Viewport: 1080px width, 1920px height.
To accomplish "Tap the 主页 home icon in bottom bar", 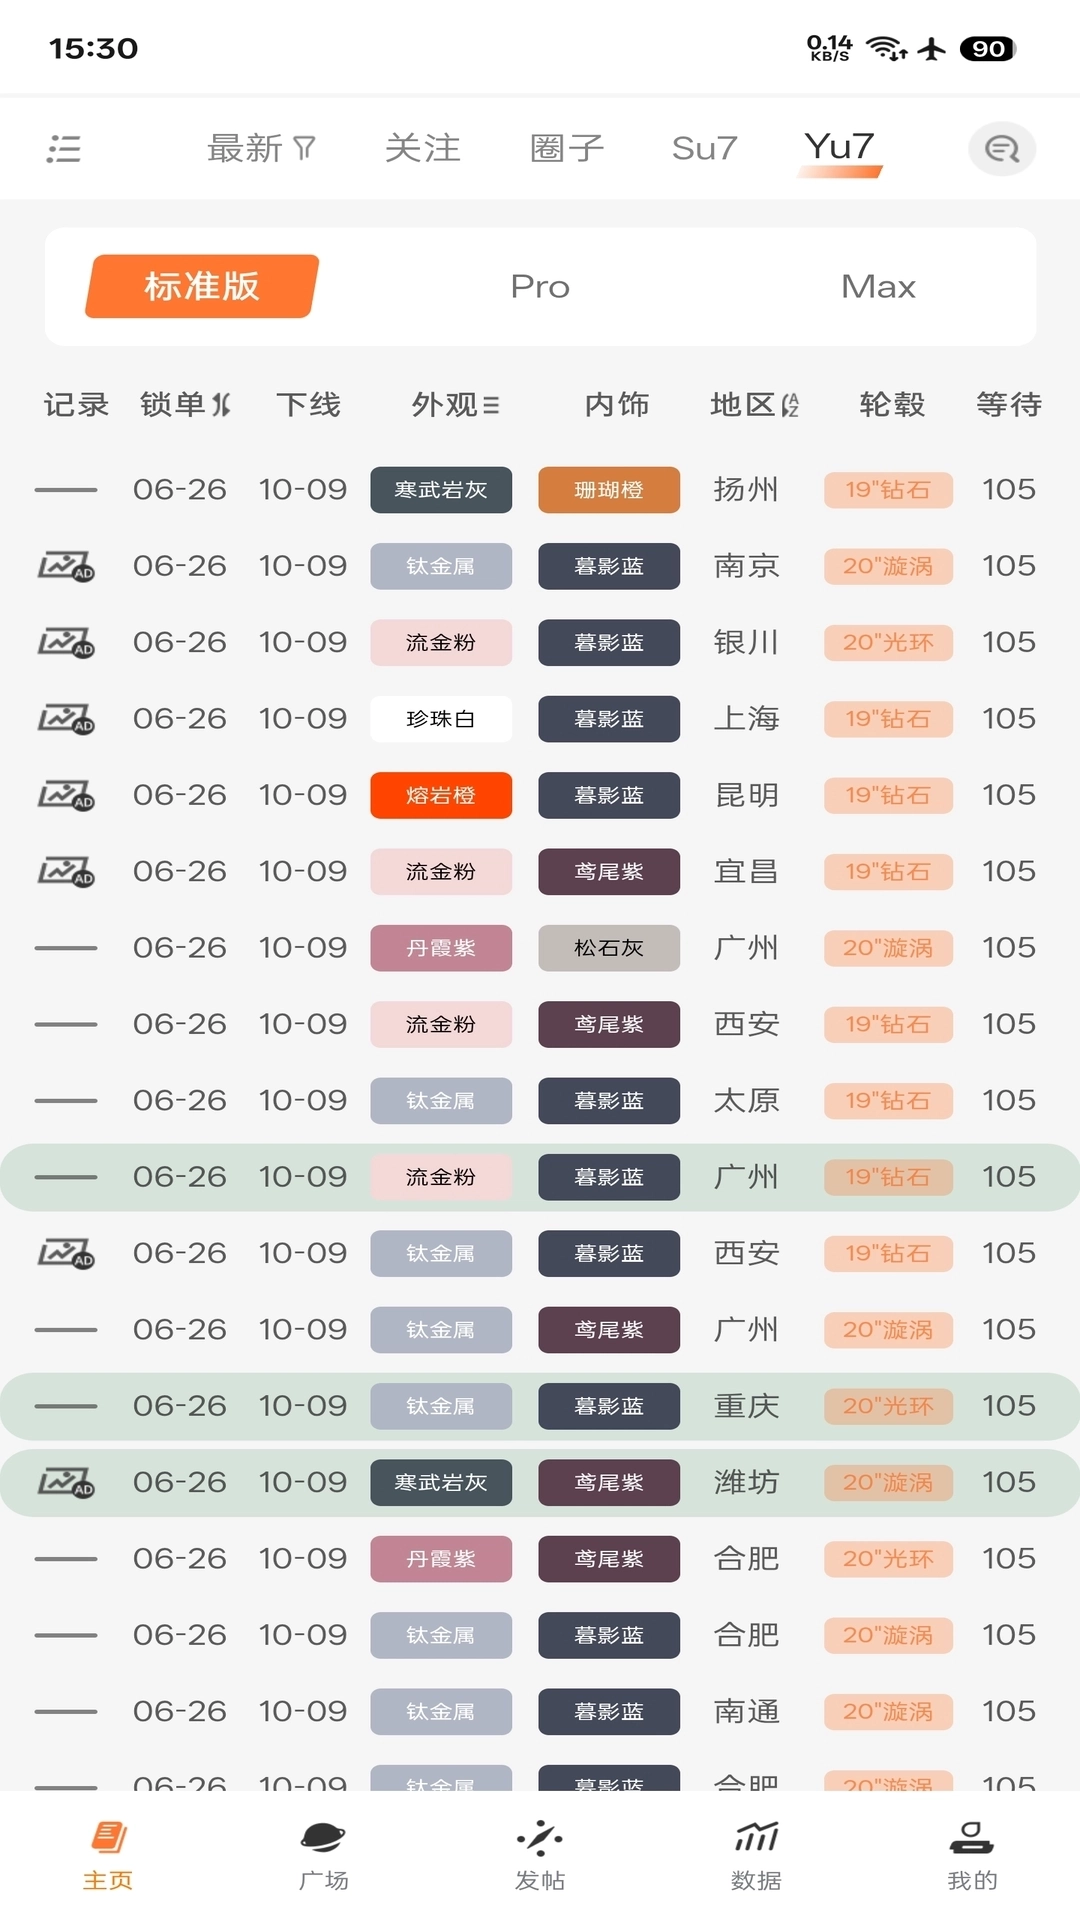I will pyautogui.click(x=107, y=1841).
